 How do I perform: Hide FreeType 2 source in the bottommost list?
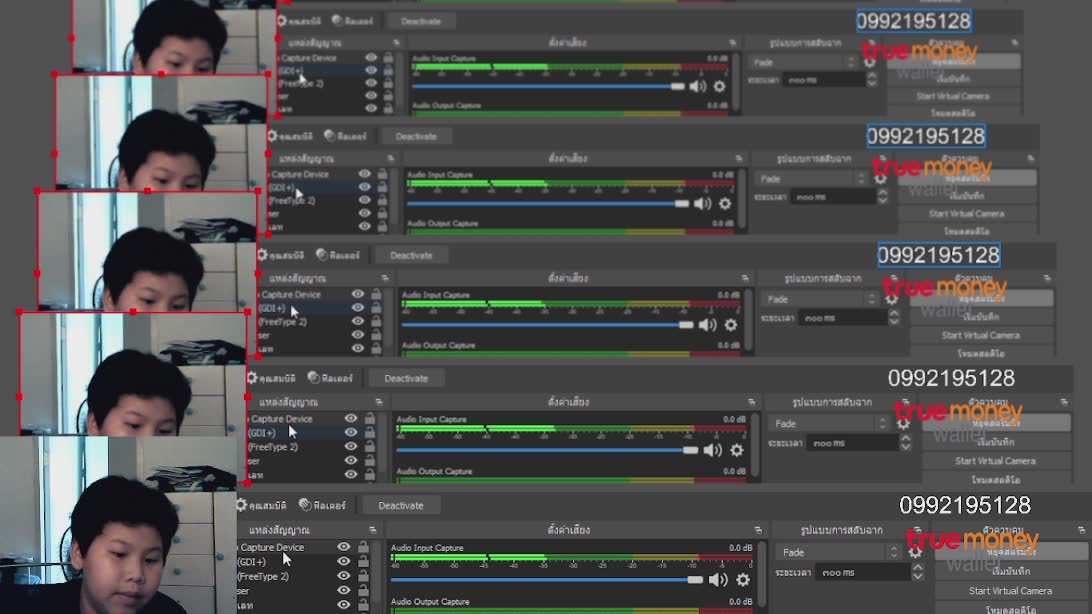(x=343, y=576)
